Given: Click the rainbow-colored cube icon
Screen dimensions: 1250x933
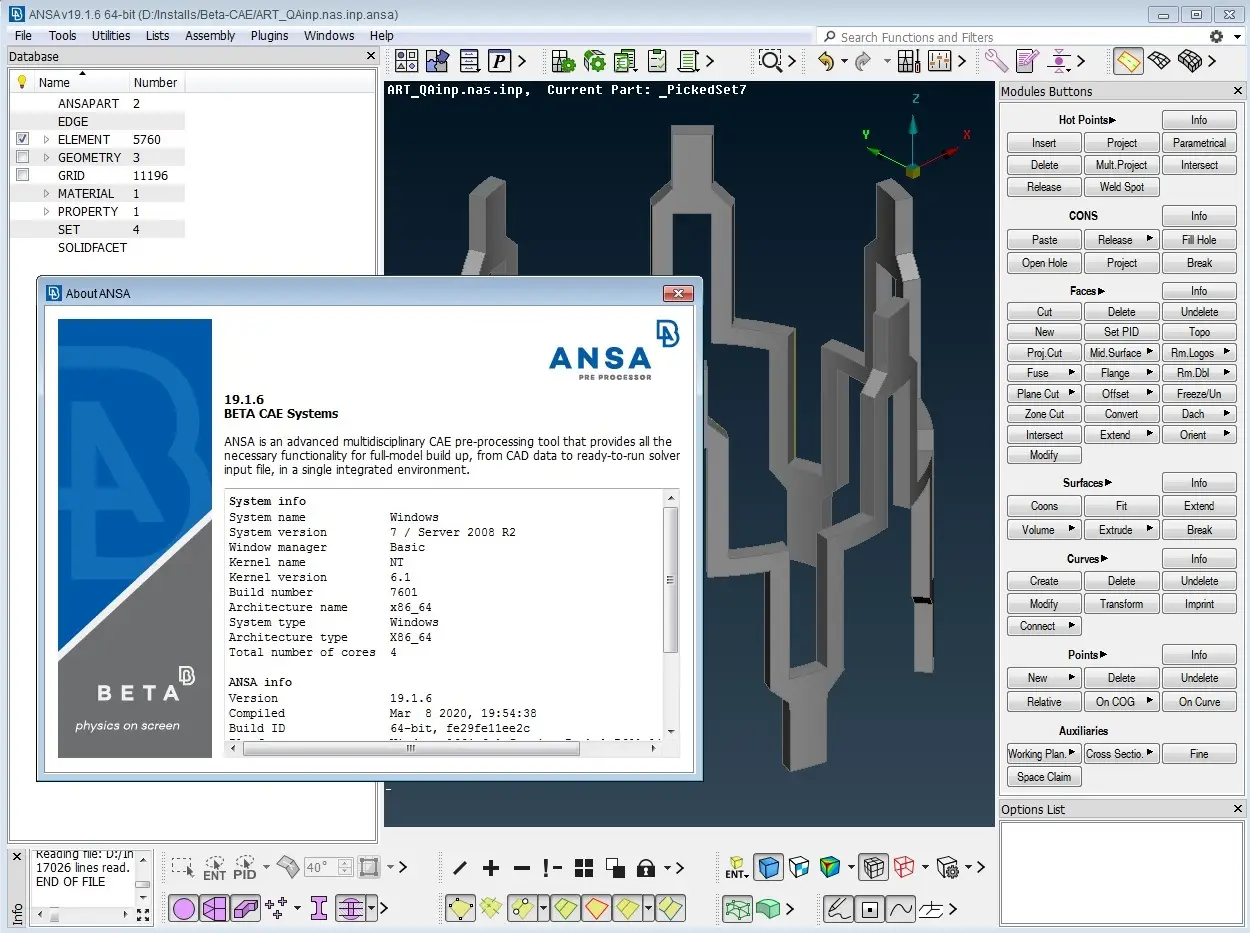Looking at the screenshot, I should (830, 868).
